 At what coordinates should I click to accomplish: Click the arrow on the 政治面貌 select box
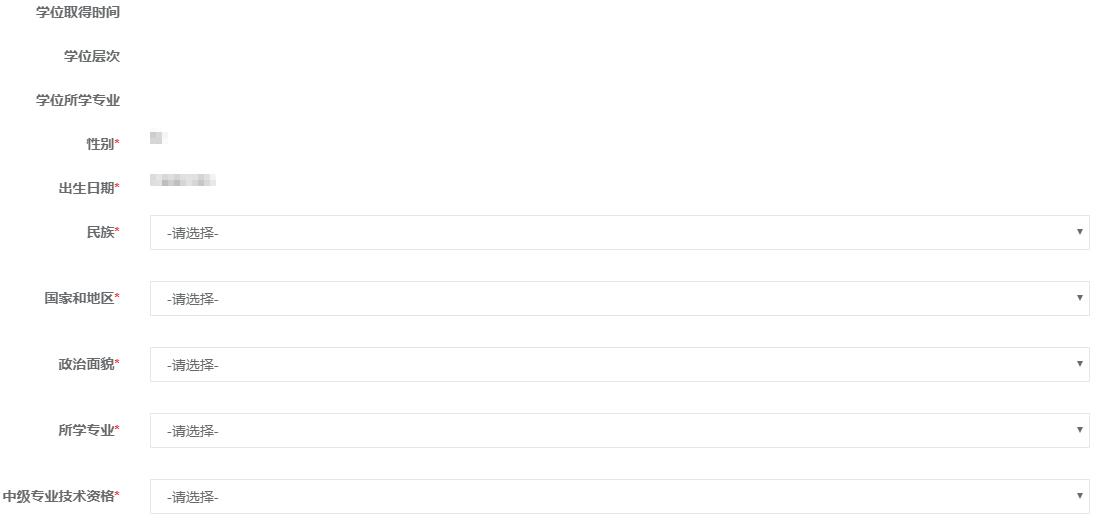coord(1079,364)
